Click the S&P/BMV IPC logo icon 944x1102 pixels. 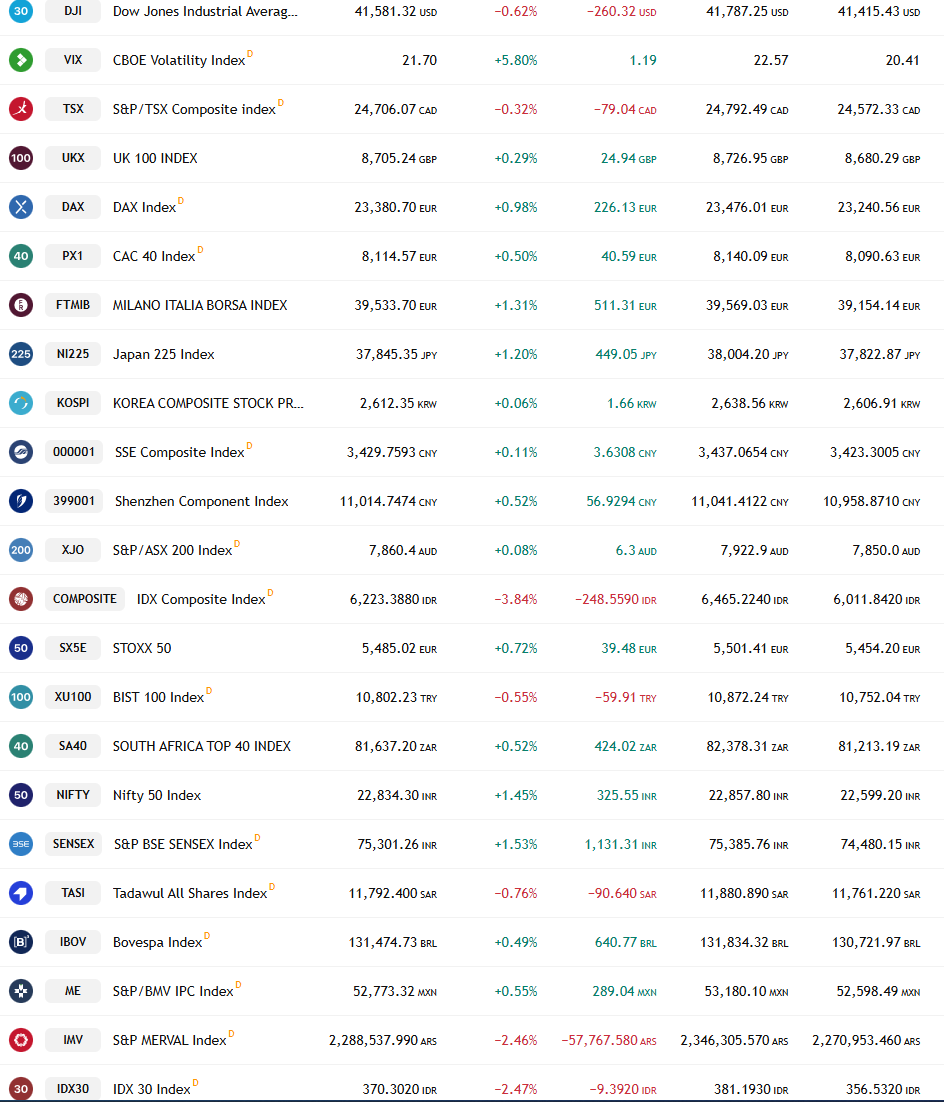21,991
